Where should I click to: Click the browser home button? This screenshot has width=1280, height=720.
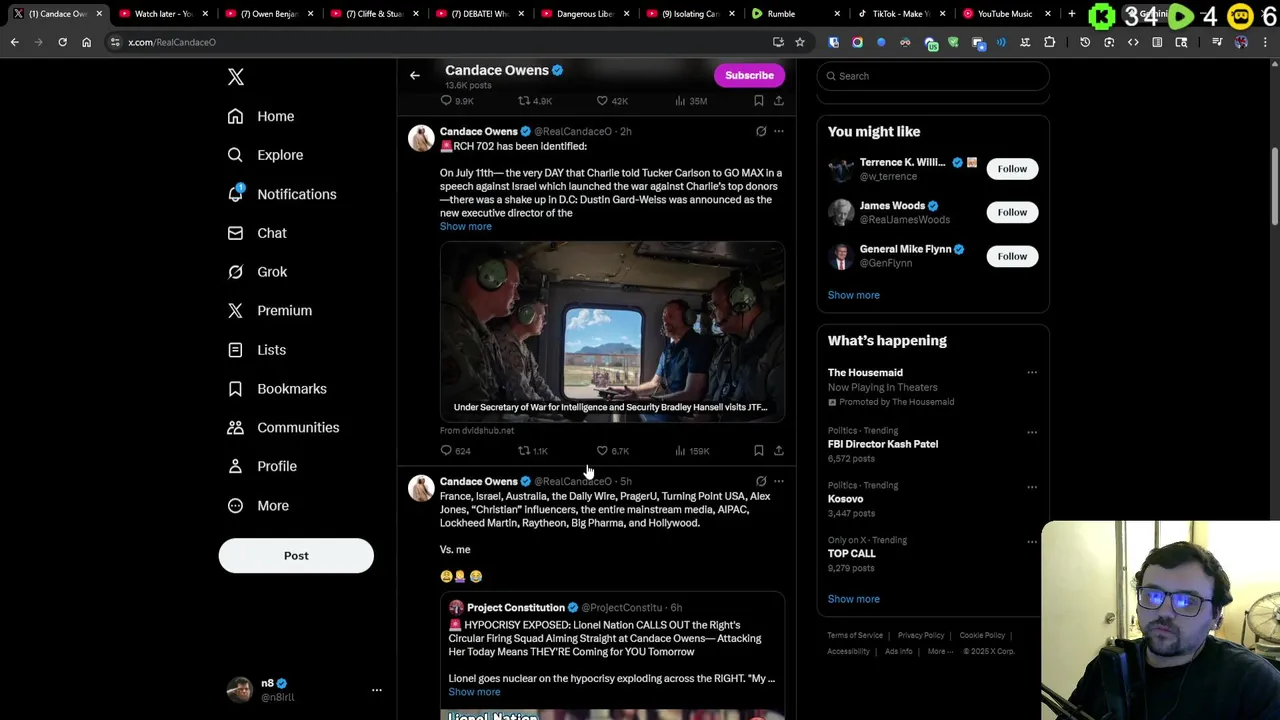coord(86,42)
